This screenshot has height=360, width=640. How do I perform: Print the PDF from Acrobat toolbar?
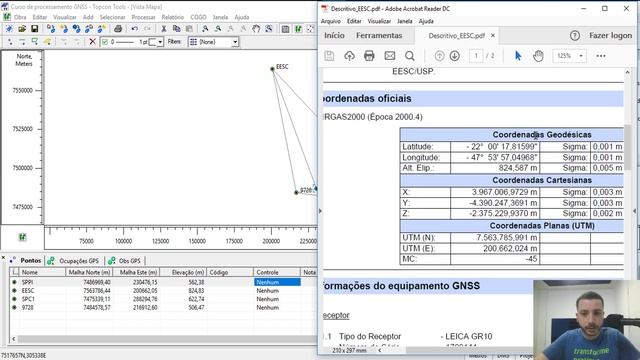[369, 56]
